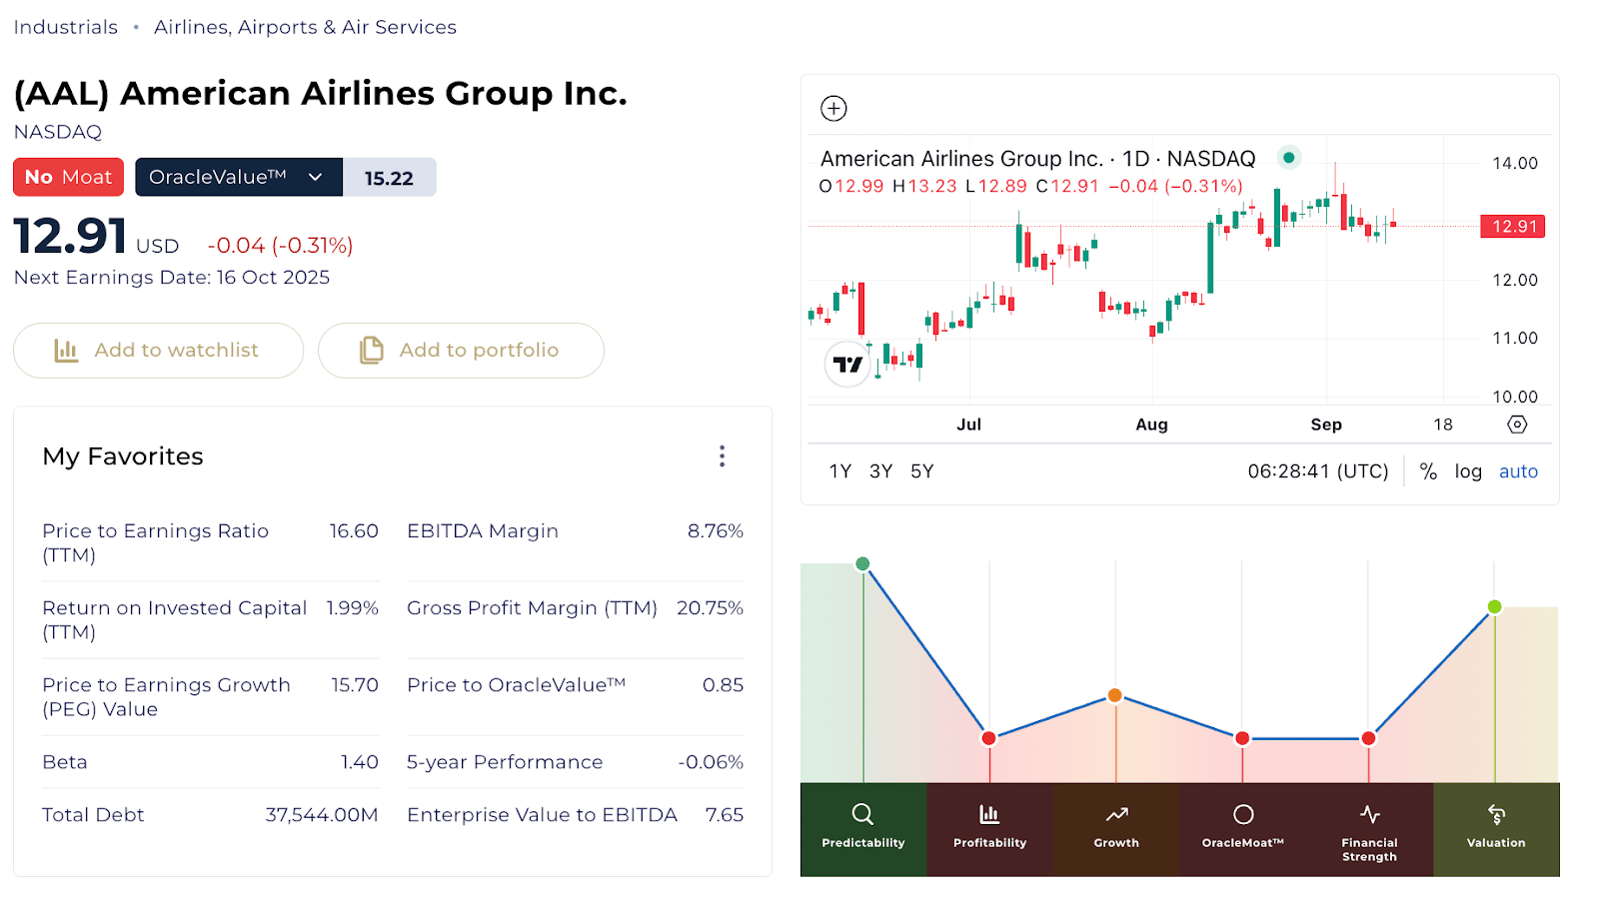This screenshot has height=902, width=1599.
Task: Click the TradingView logo on chart
Action: click(847, 365)
